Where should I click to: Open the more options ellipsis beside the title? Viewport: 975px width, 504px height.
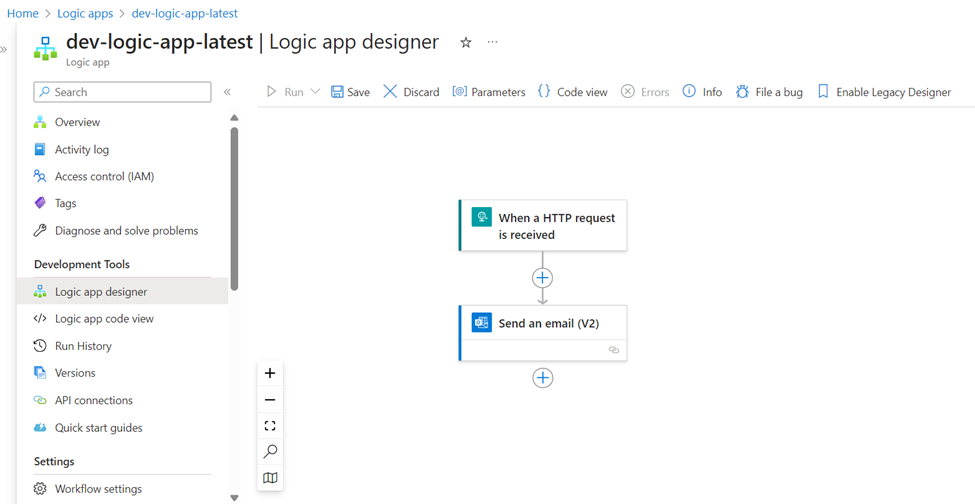click(x=492, y=42)
